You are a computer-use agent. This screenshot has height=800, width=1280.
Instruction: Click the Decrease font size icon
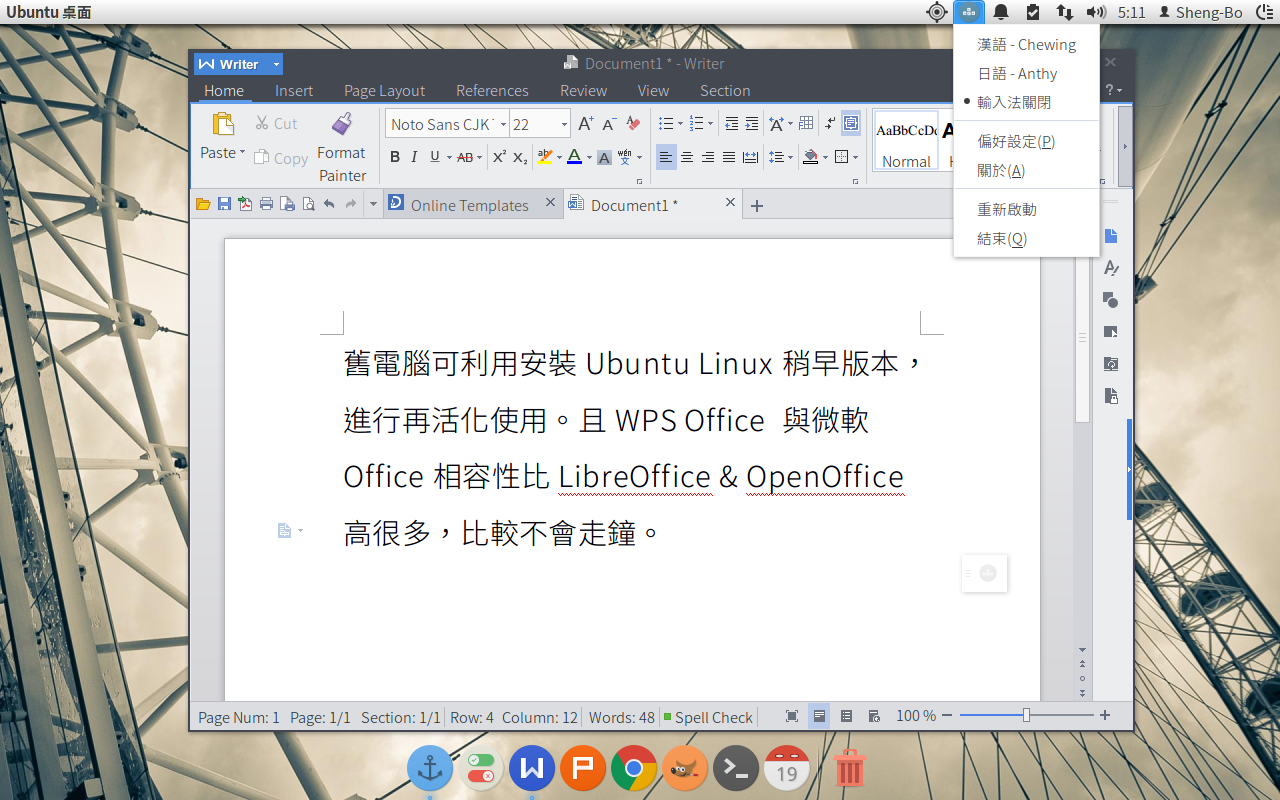pyautogui.click(x=609, y=124)
